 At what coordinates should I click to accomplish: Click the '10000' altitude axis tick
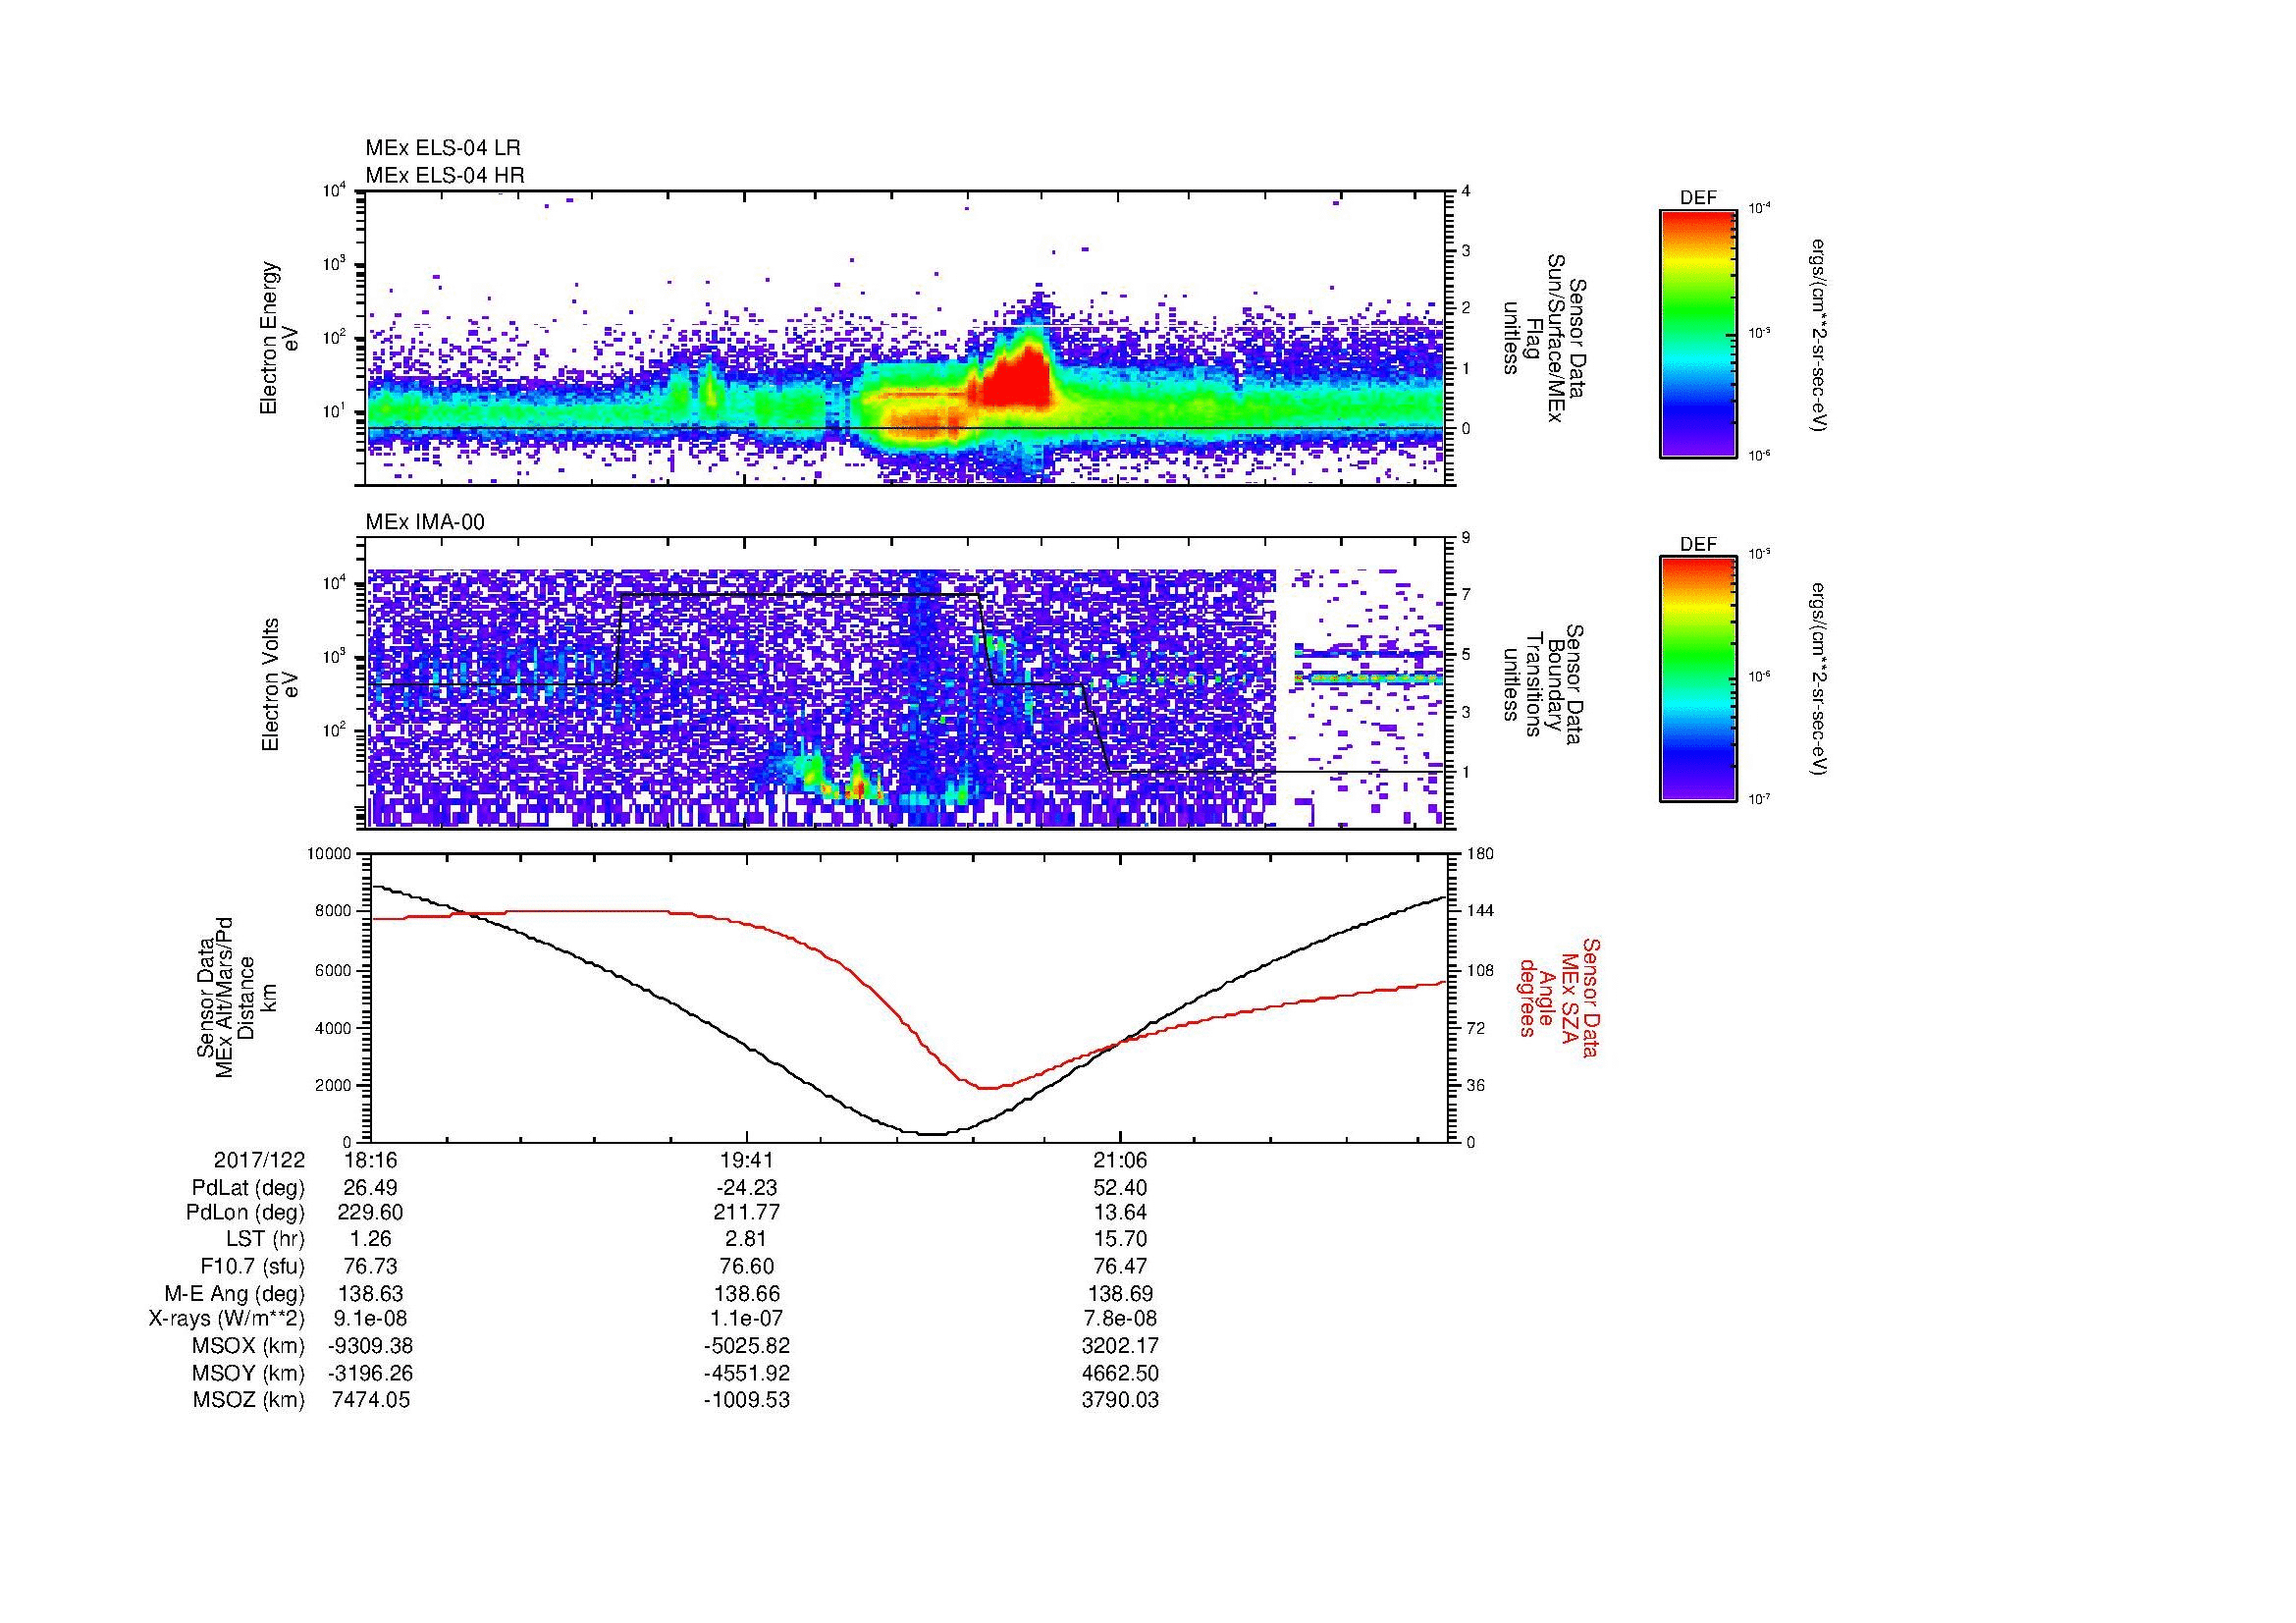(330, 854)
